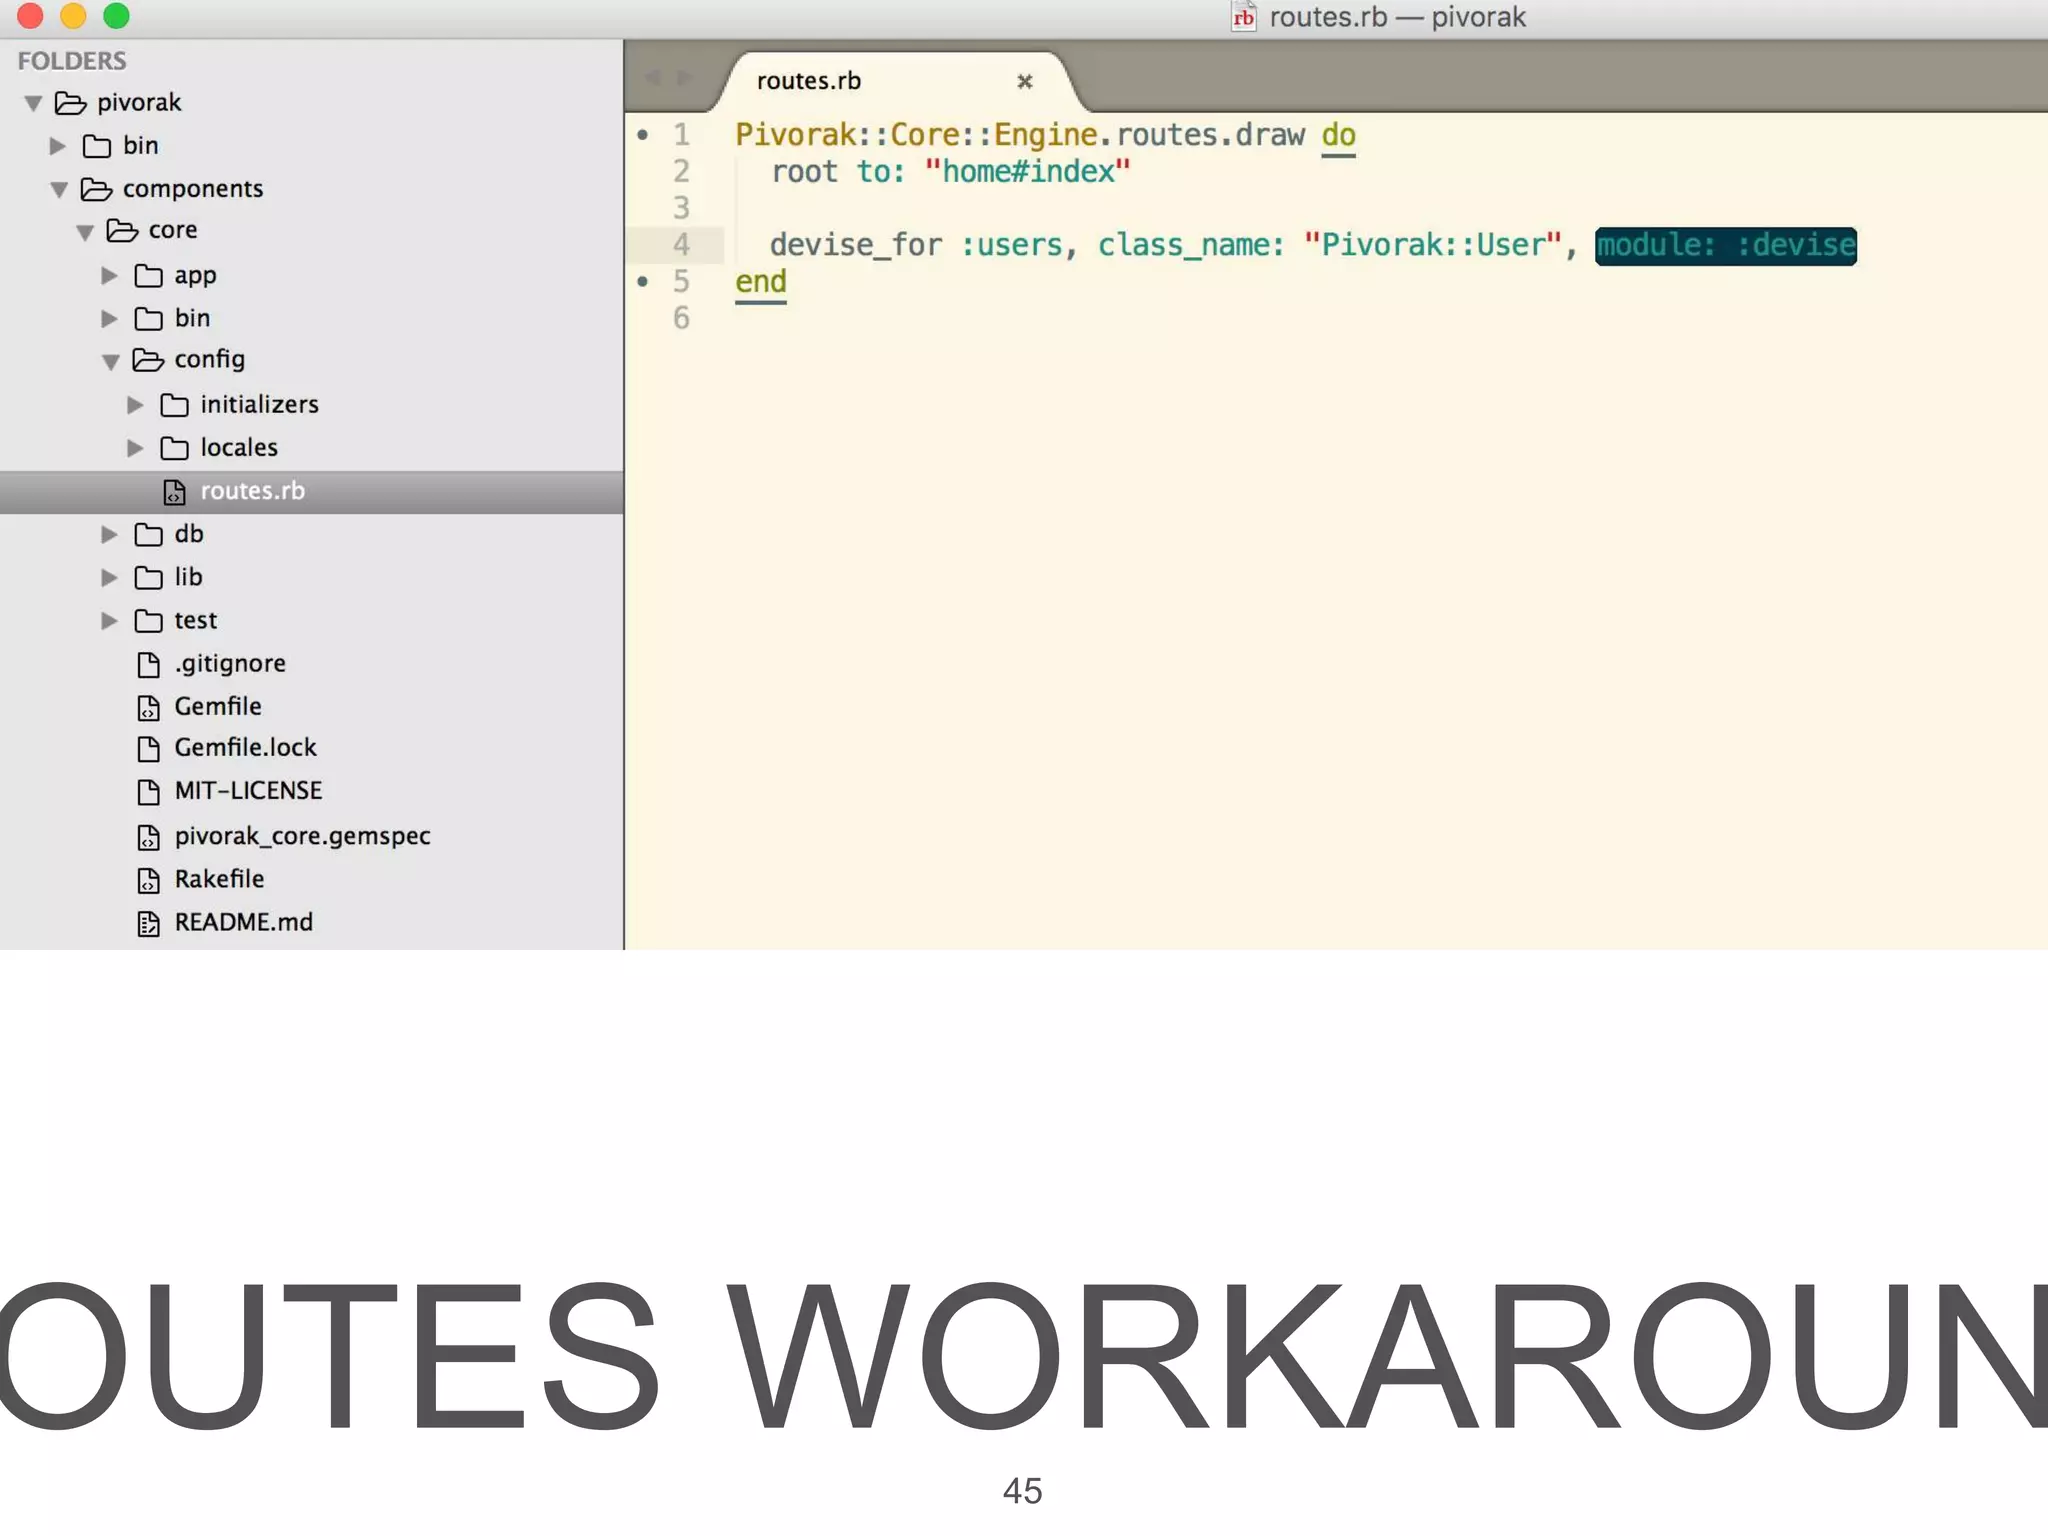Click line number 4 in gutter

point(681,244)
